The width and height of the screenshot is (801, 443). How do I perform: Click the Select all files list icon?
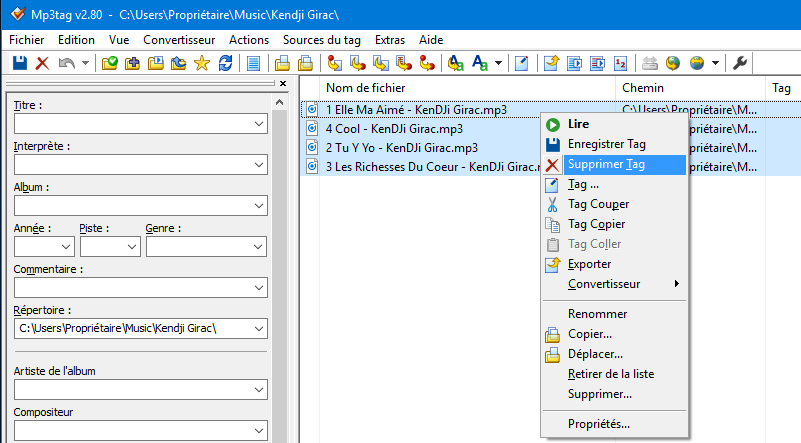[253, 63]
